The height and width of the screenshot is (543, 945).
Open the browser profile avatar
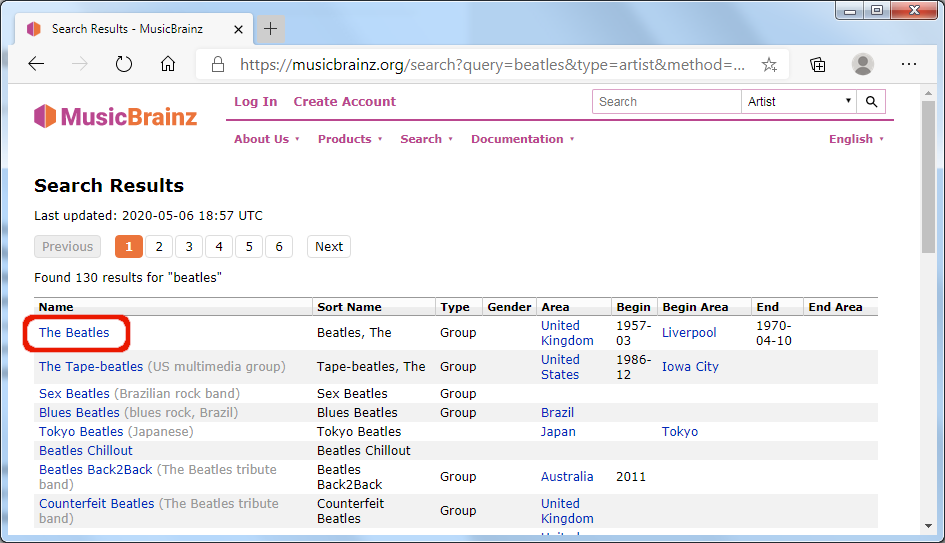click(x=862, y=64)
